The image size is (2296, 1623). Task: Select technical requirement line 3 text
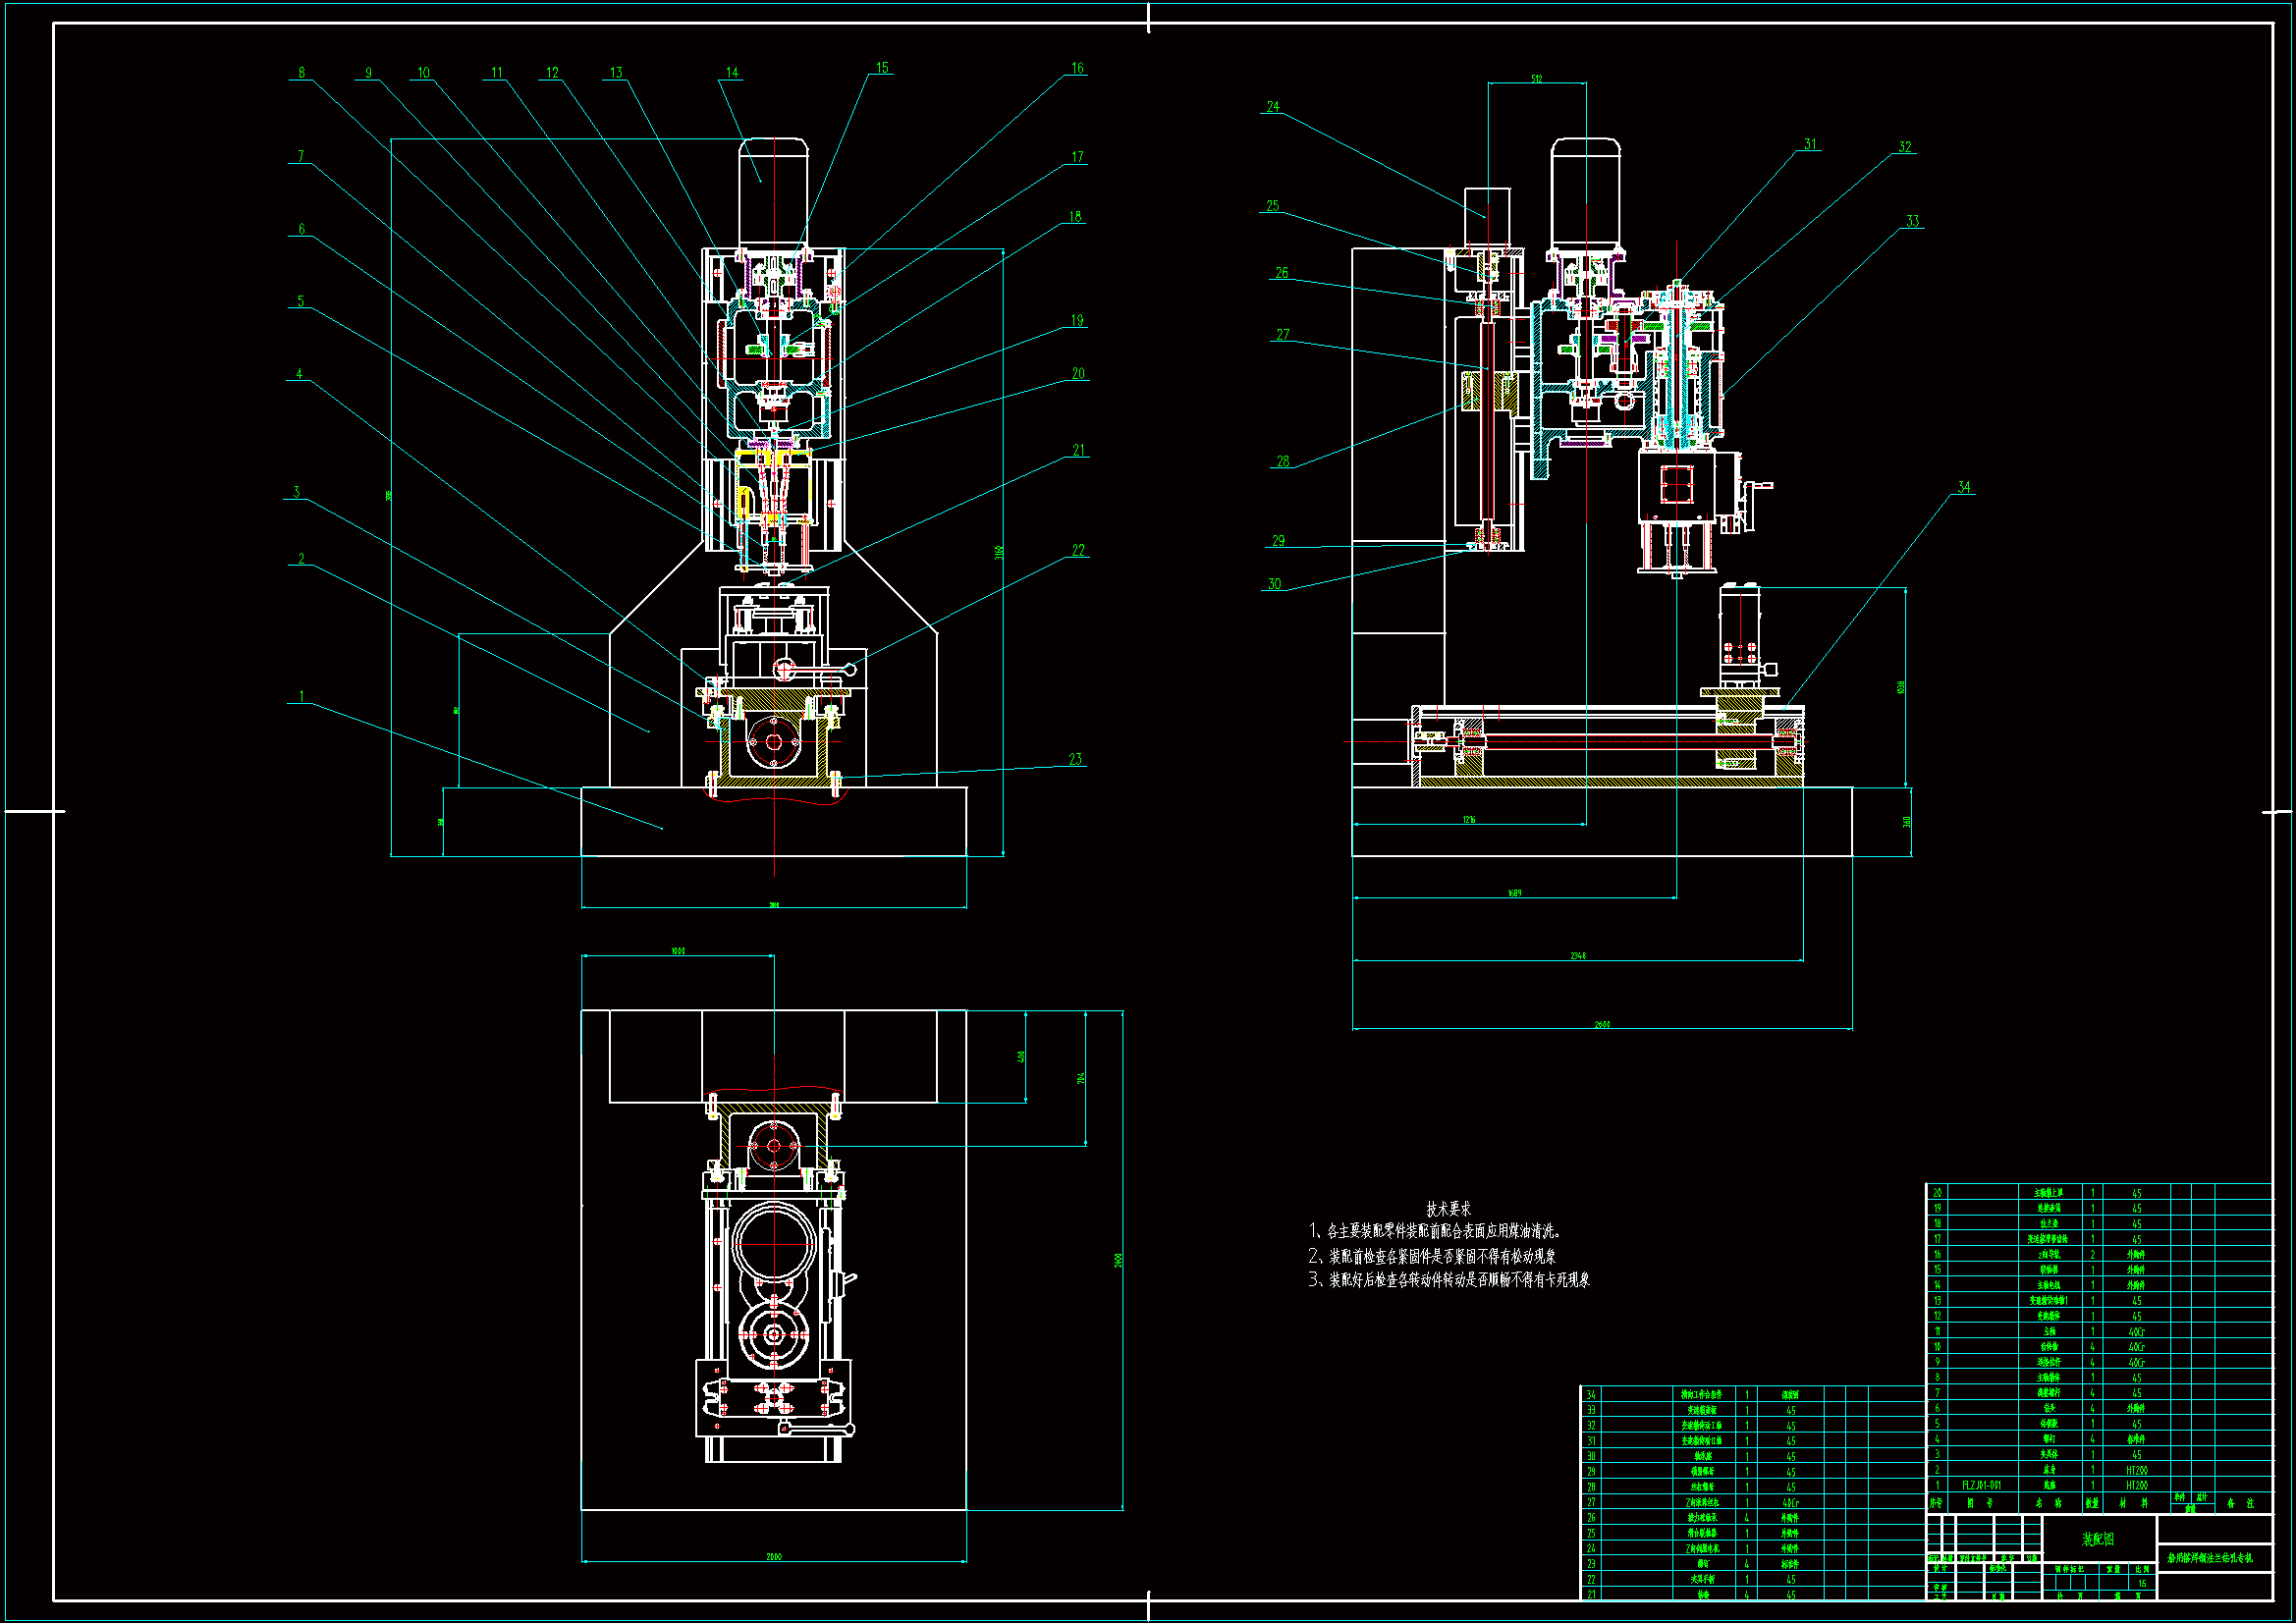point(1450,1280)
